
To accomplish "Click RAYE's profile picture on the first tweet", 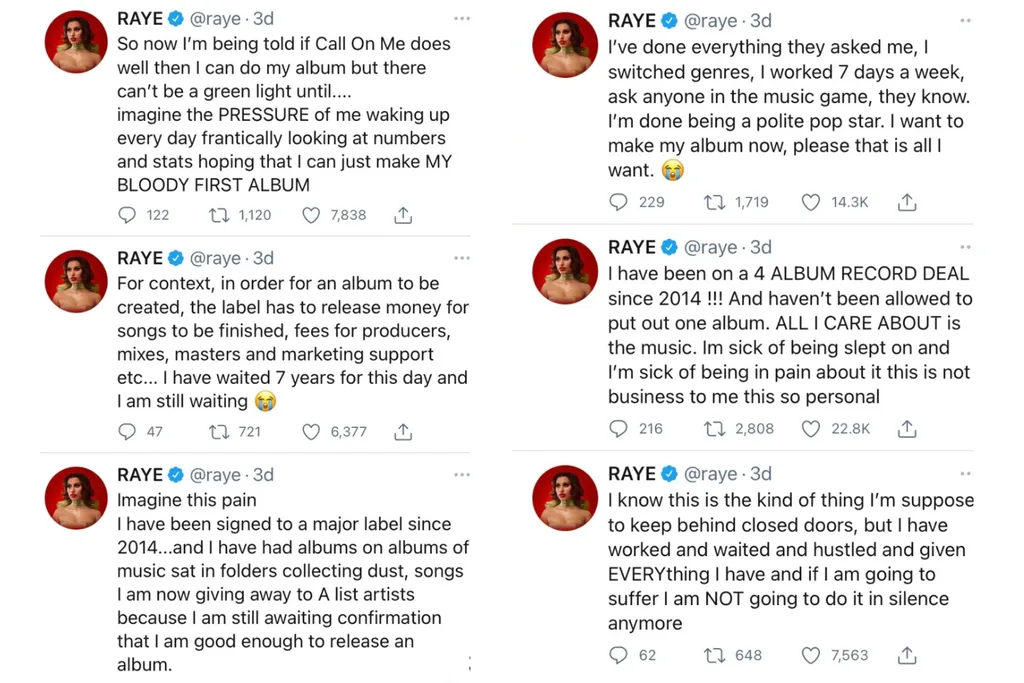I will (75, 42).
